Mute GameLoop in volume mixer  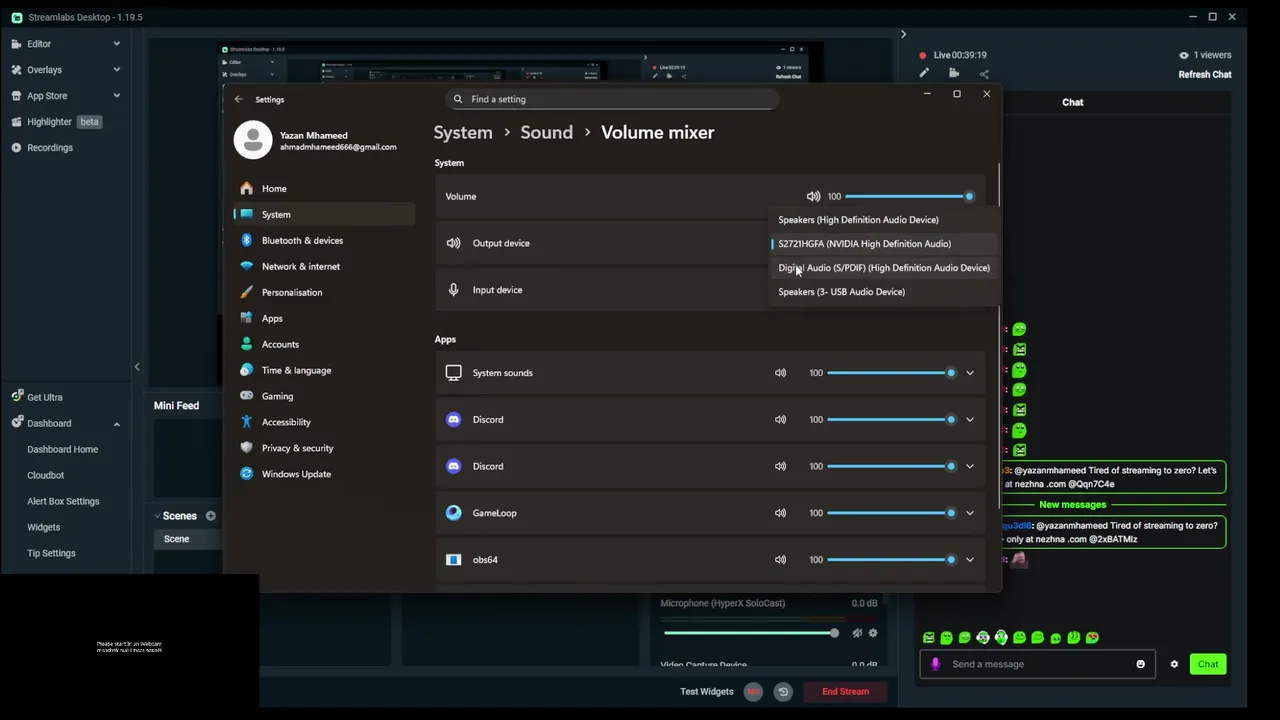(780, 513)
